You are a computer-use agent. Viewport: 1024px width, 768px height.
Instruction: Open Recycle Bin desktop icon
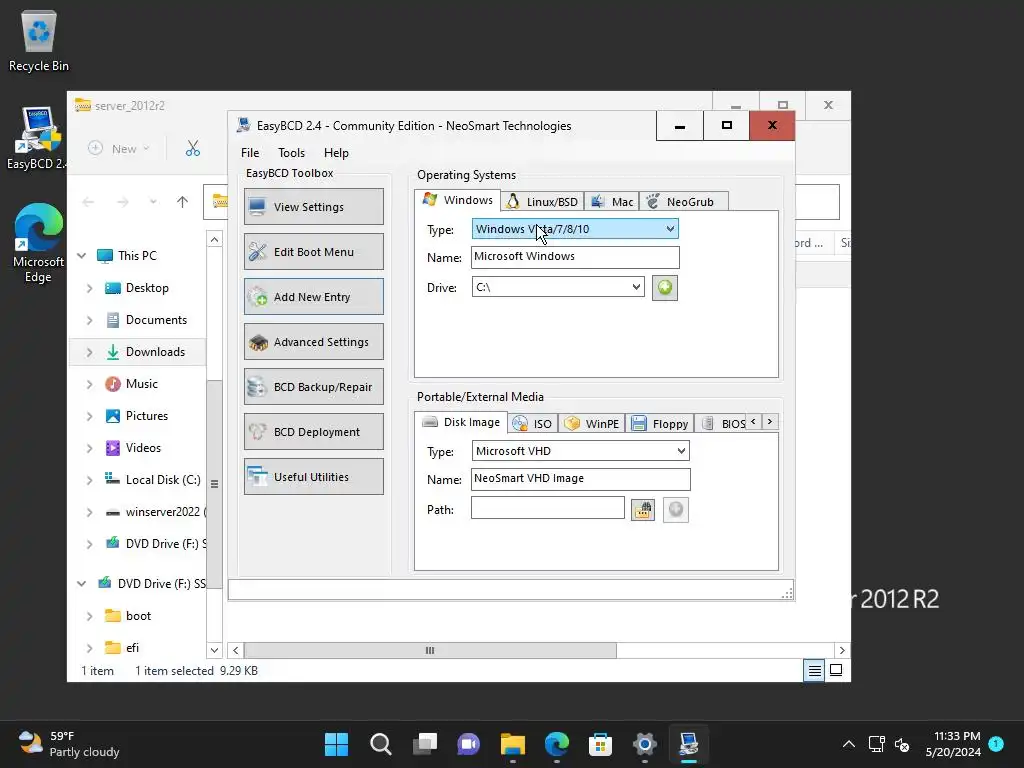[39, 41]
